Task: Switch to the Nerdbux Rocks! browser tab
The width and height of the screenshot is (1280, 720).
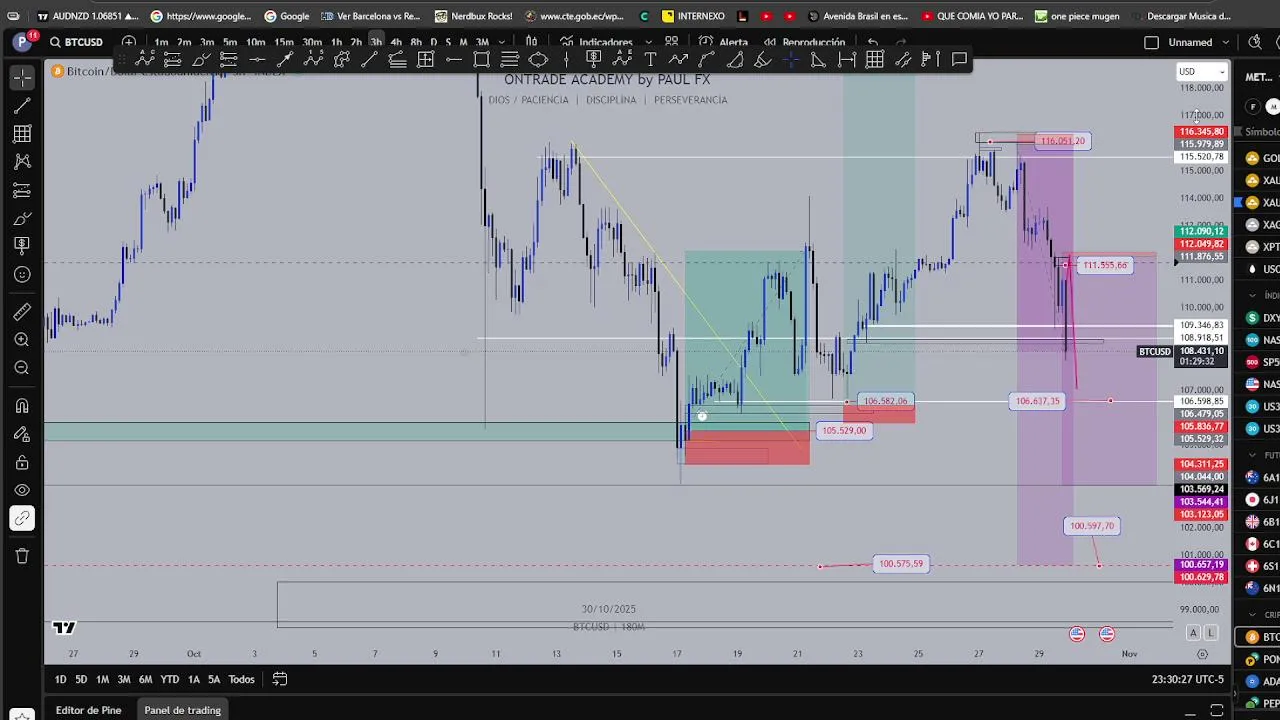Action: (473, 16)
